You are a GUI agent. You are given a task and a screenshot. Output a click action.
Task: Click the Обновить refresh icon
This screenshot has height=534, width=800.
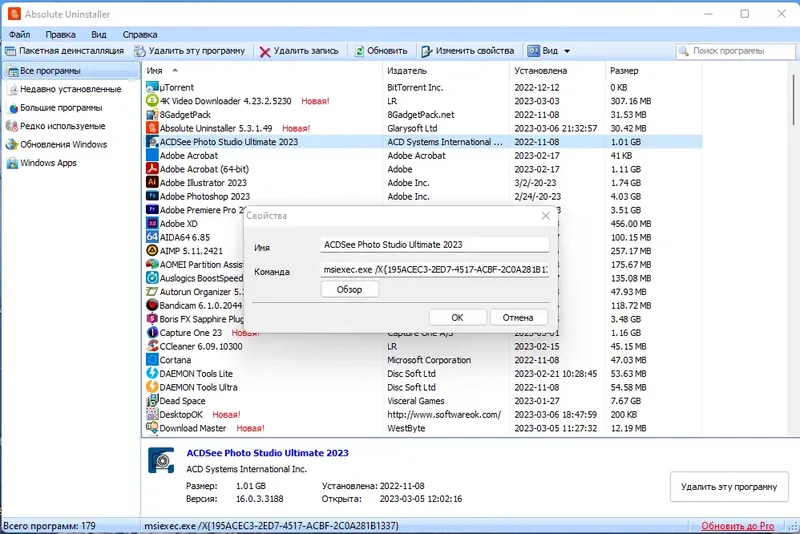[360, 51]
